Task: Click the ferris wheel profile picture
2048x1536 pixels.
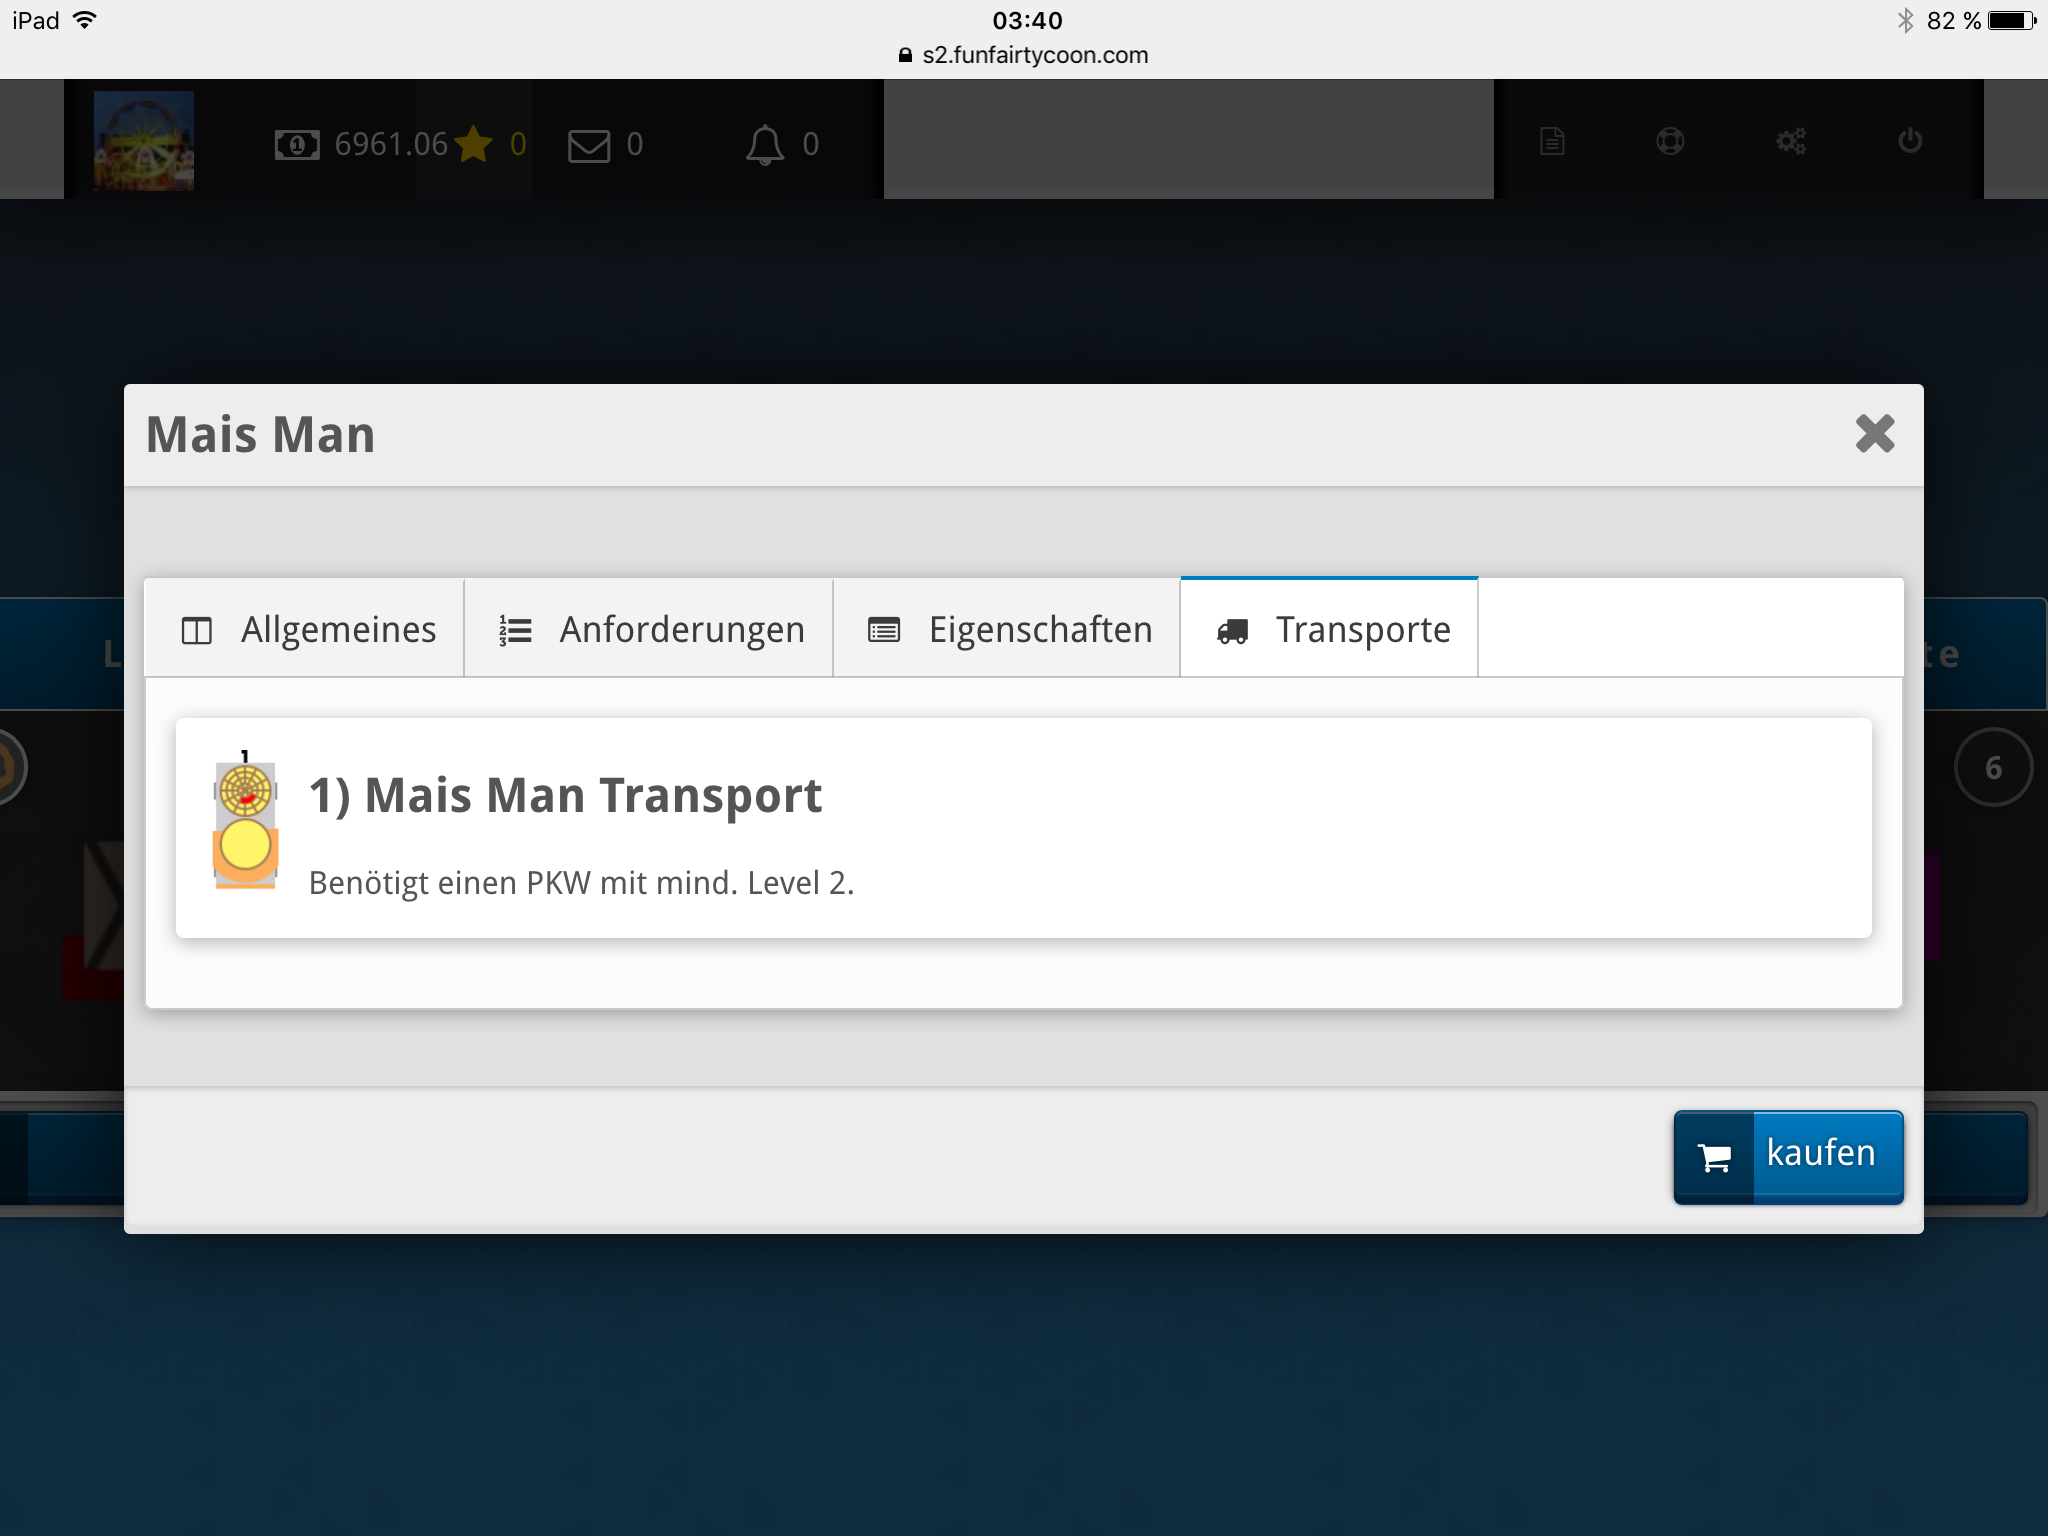Action: (144, 140)
